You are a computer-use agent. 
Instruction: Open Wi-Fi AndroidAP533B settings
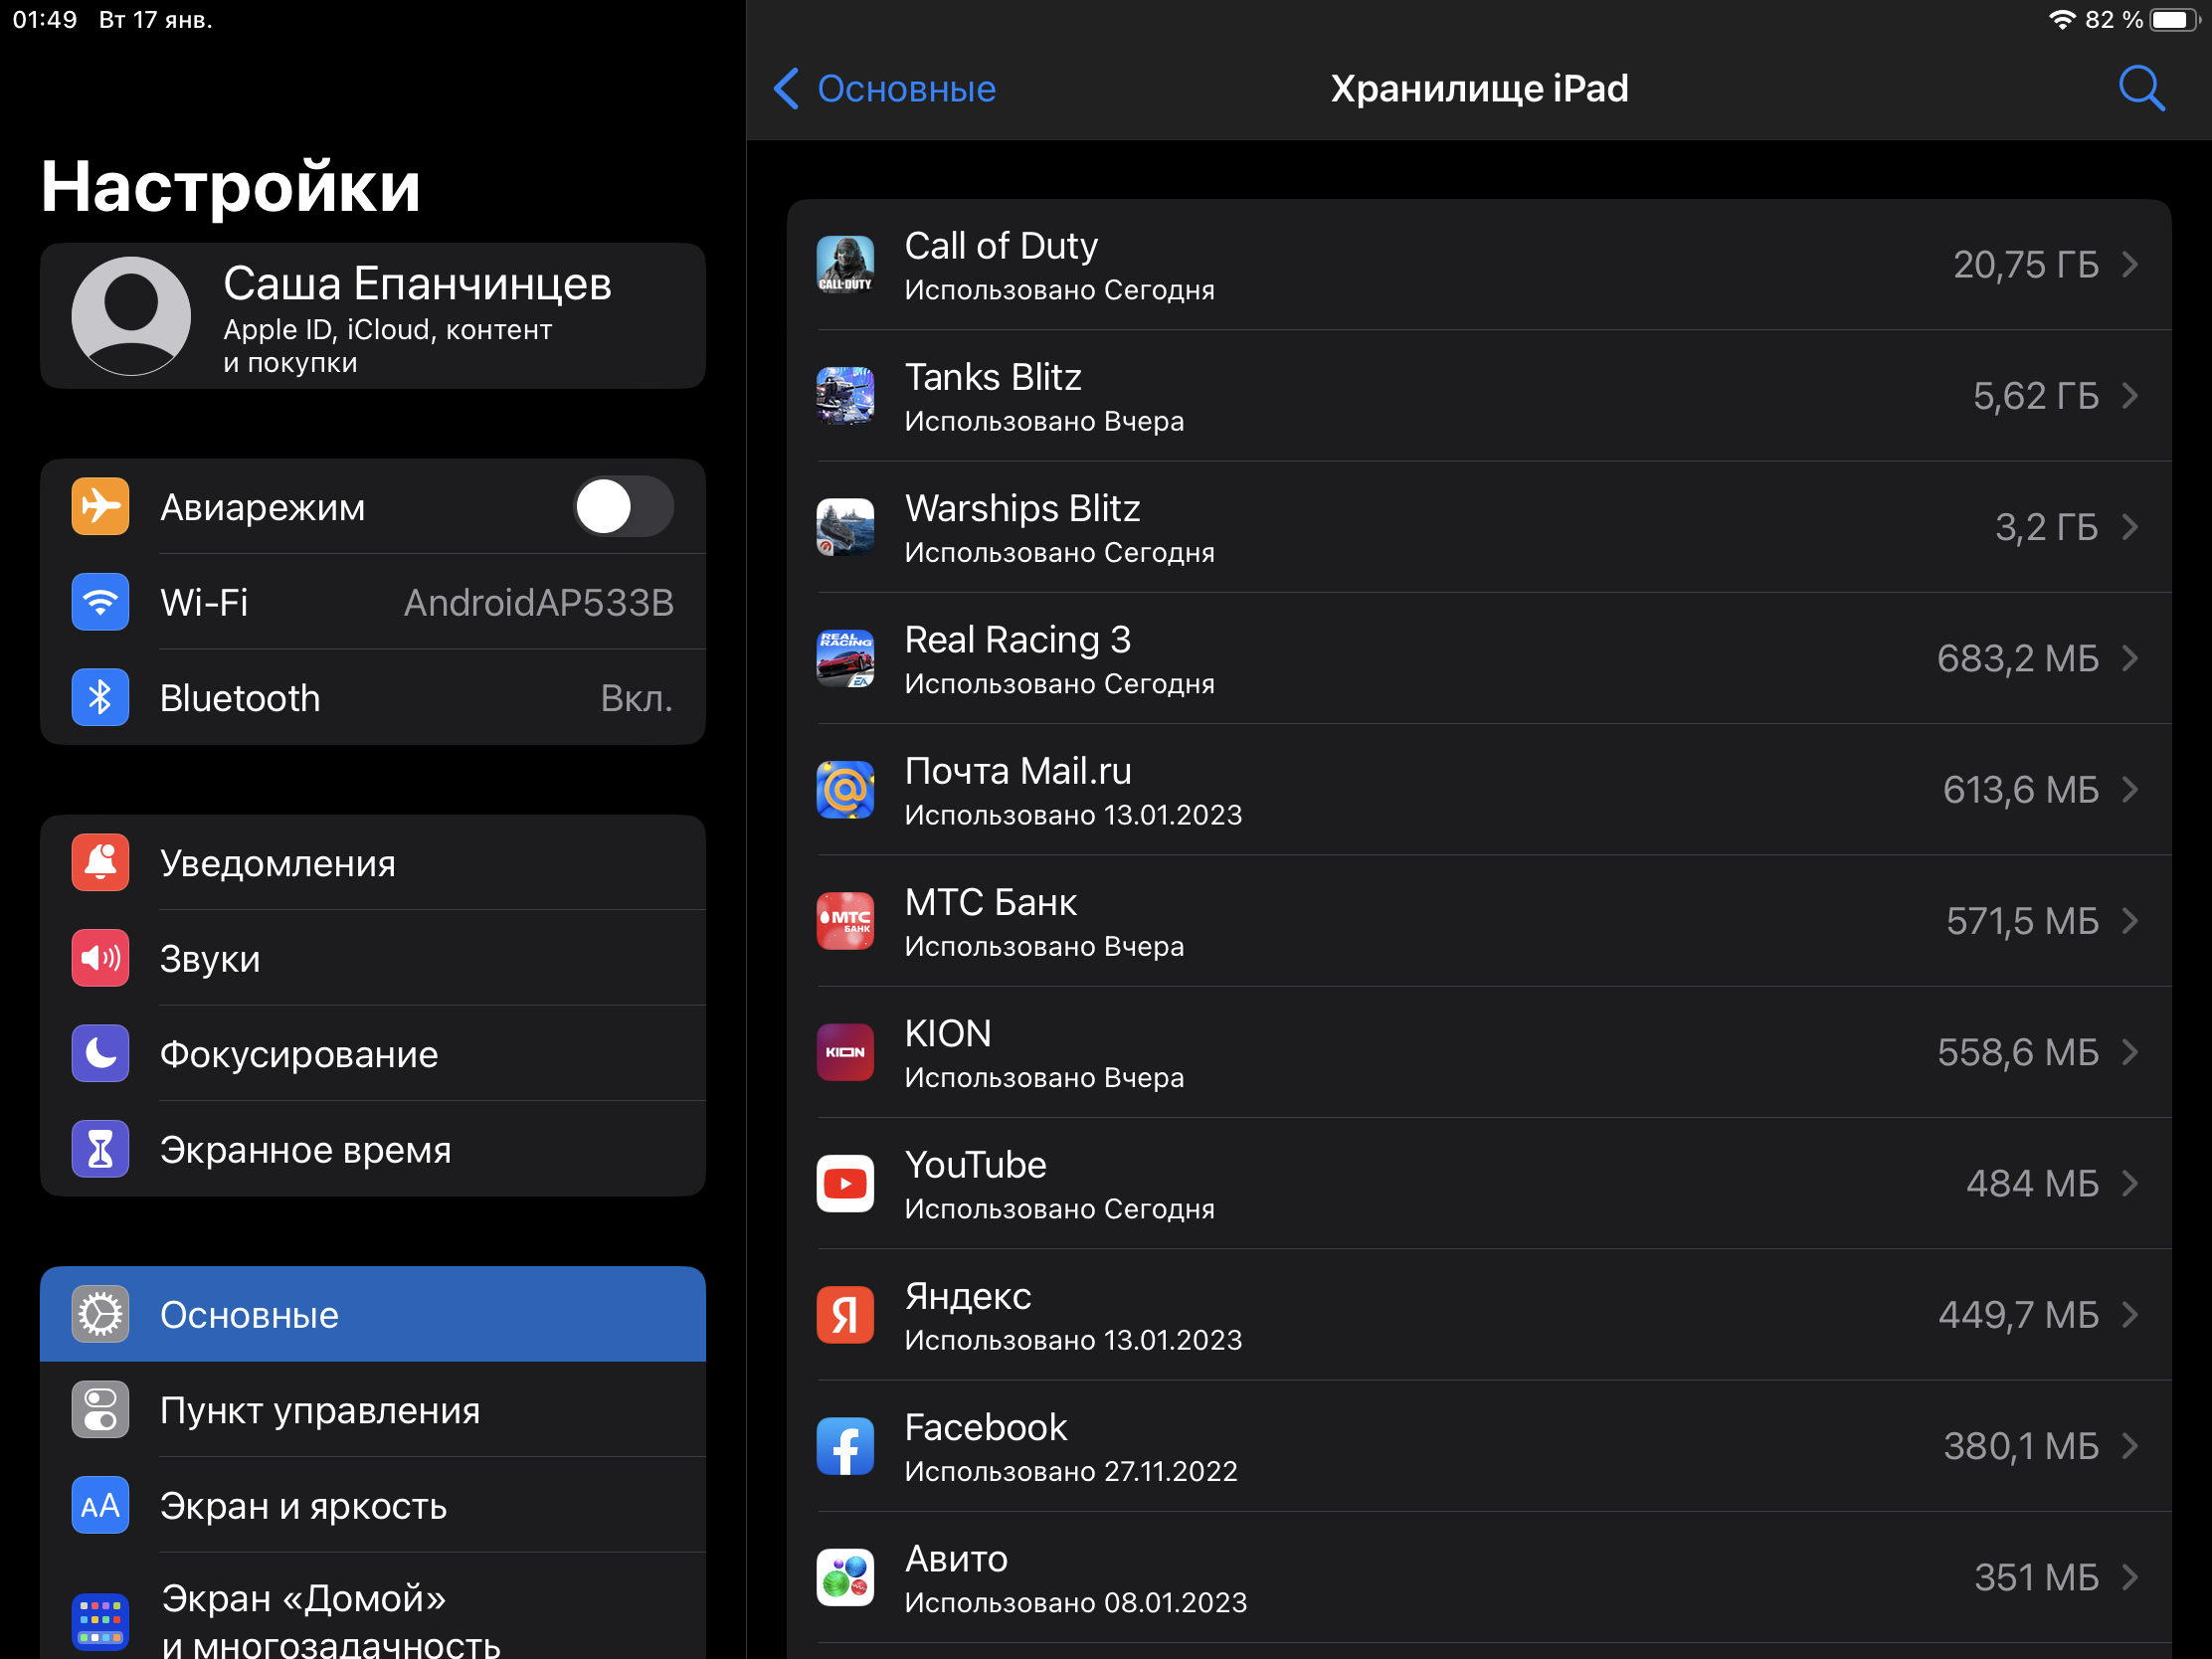[373, 602]
